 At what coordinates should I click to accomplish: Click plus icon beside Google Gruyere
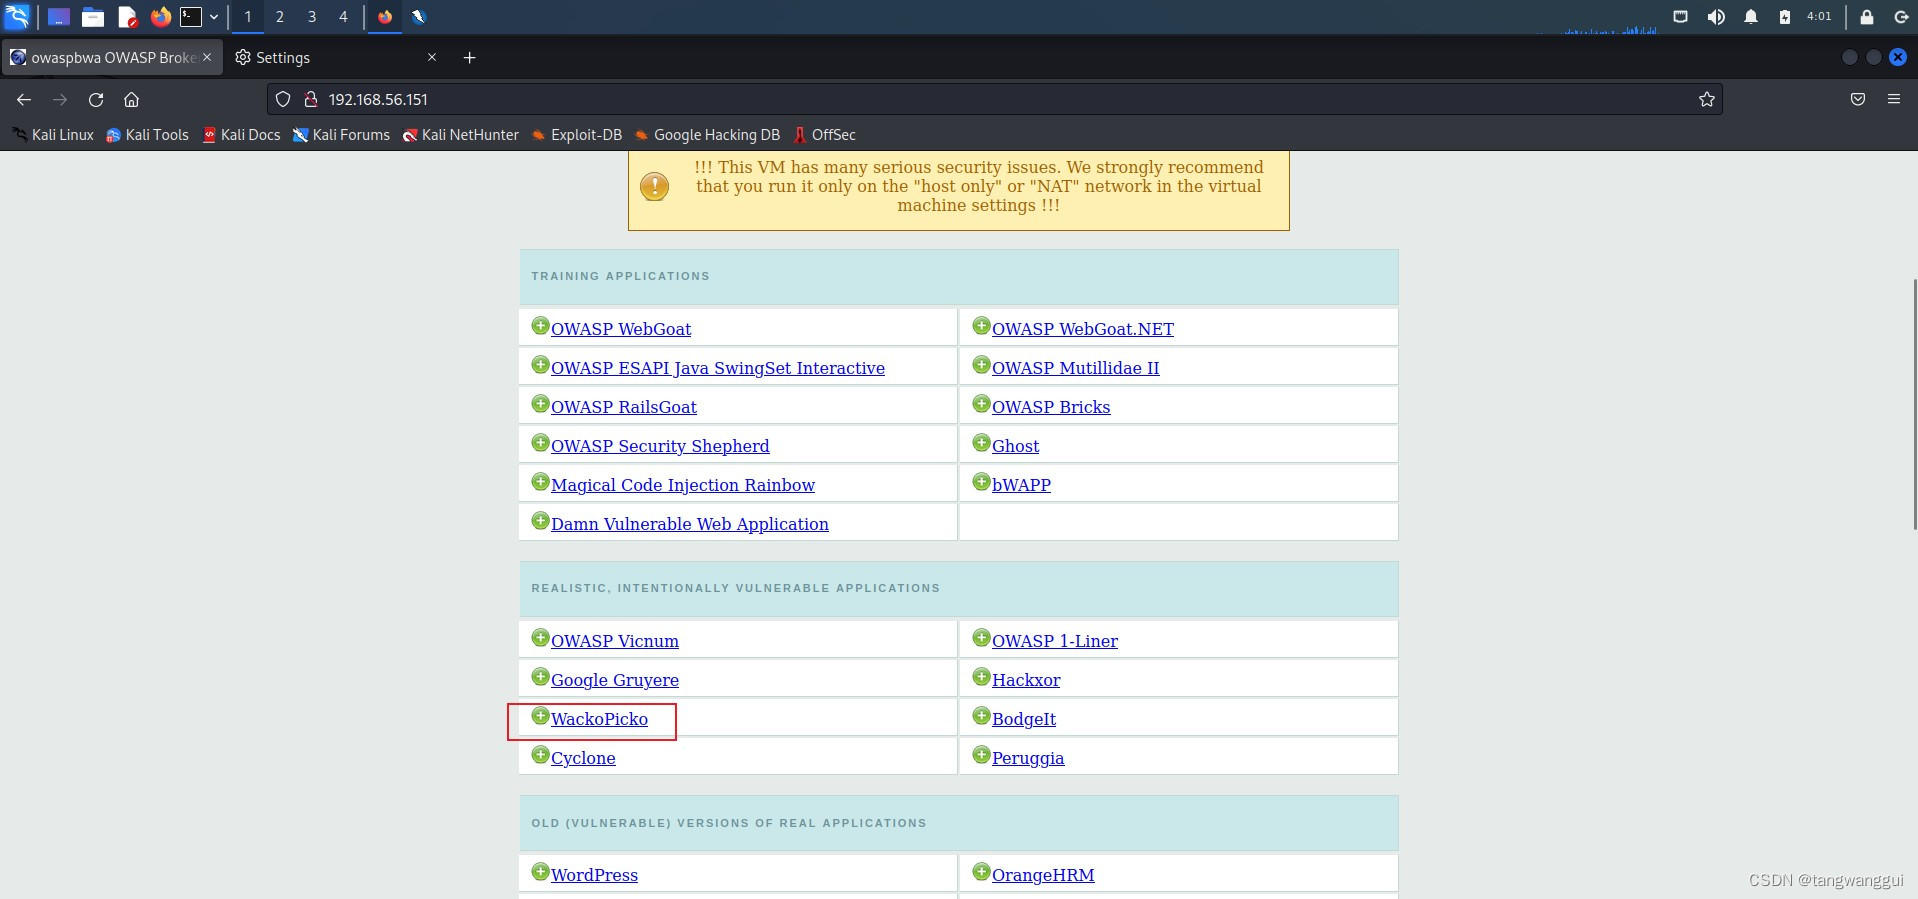[x=540, y=677]
